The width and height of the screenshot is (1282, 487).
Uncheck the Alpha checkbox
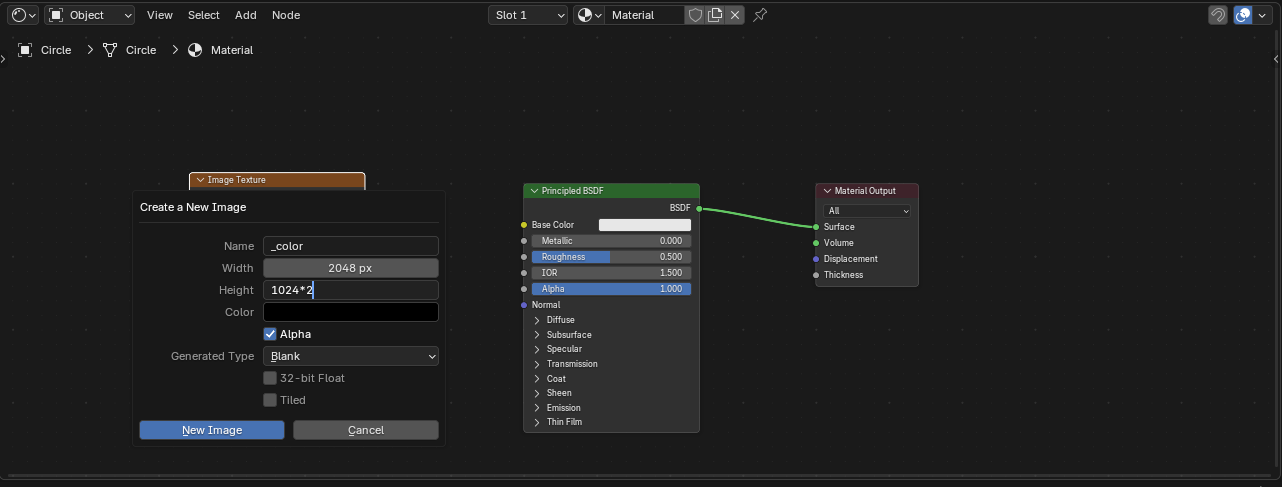pos(270,334)
